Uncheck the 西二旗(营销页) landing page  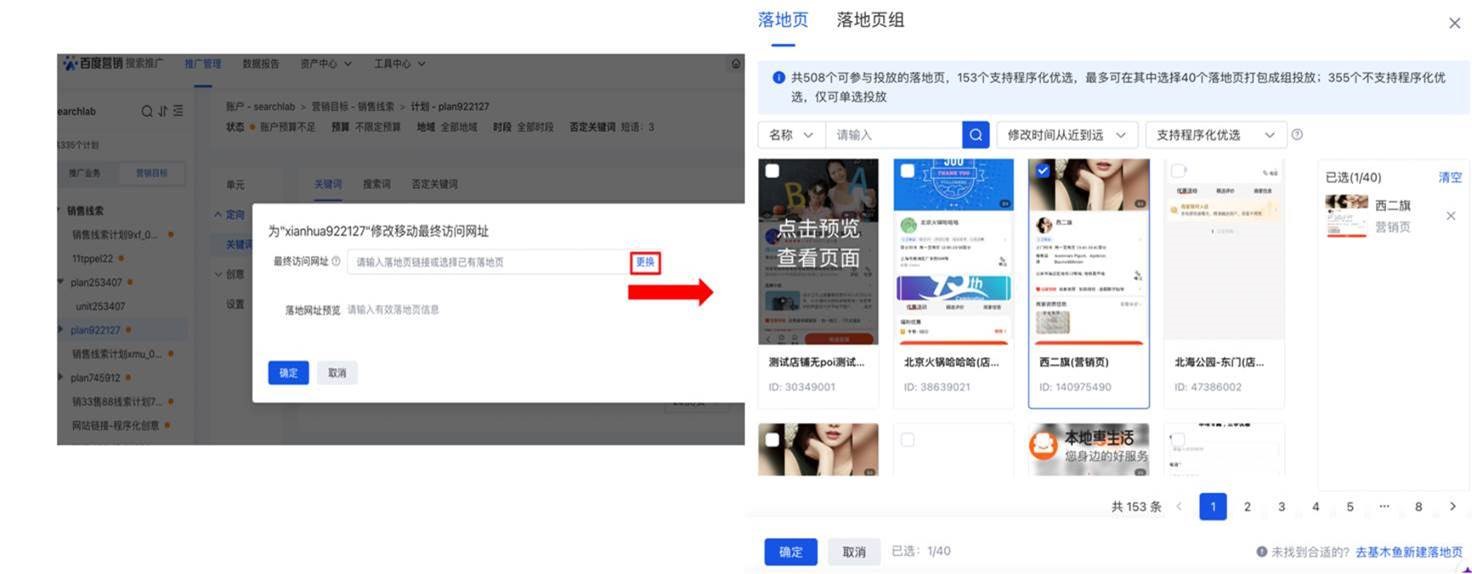1043,171
